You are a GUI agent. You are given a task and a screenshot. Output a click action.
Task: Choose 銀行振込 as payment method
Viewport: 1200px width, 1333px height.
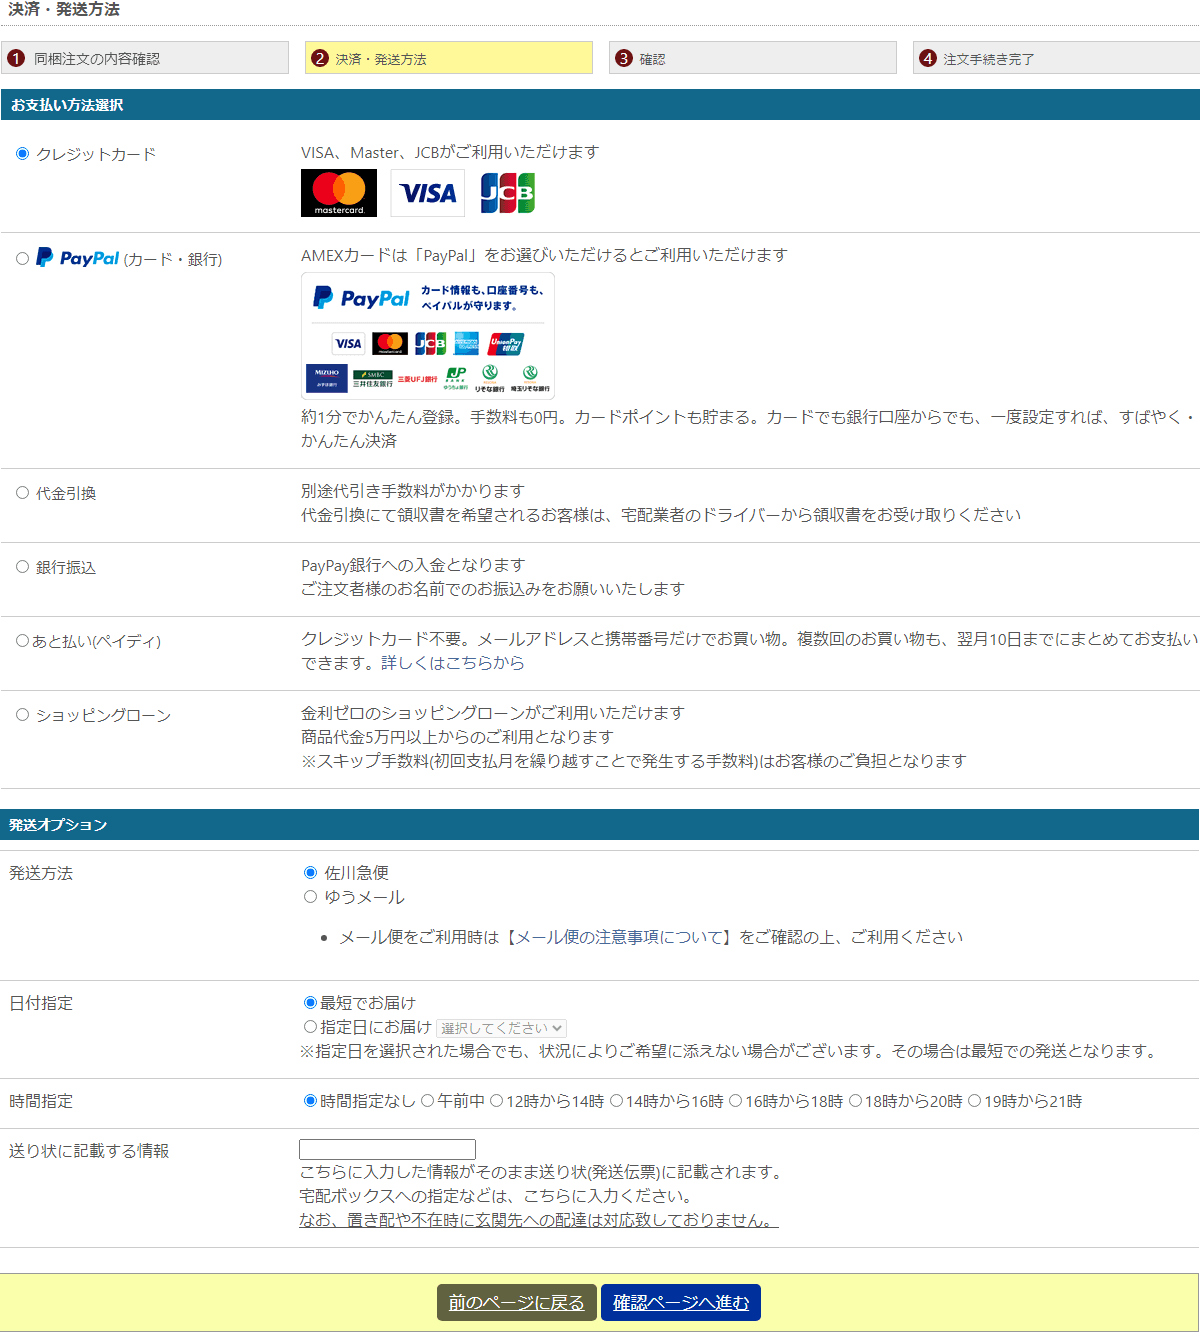click(22, 567)
